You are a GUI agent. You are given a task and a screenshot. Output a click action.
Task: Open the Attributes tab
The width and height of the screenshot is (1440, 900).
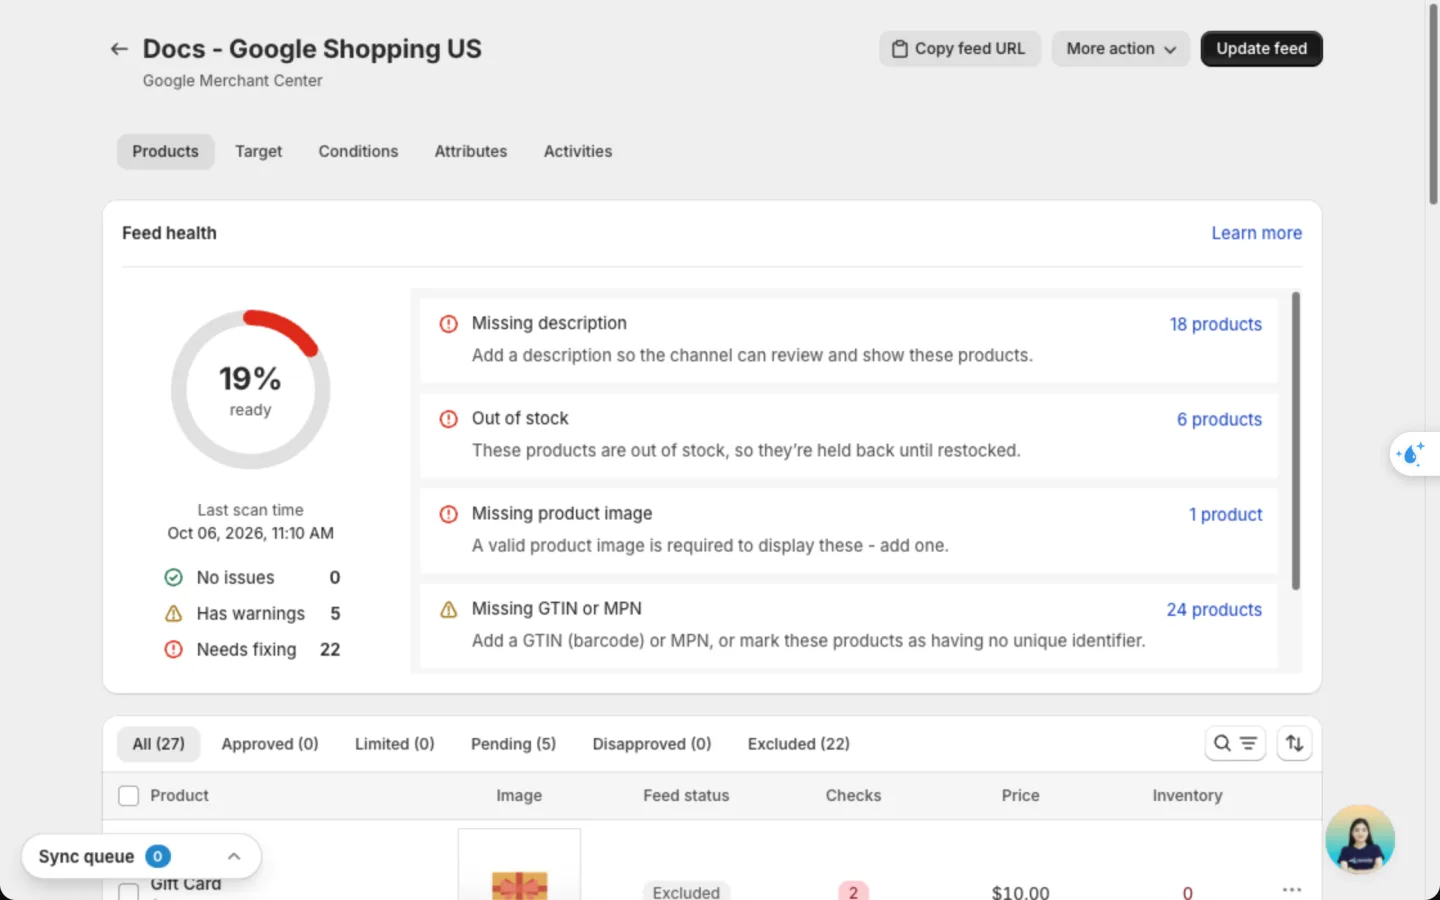click(x=471, y=152)
